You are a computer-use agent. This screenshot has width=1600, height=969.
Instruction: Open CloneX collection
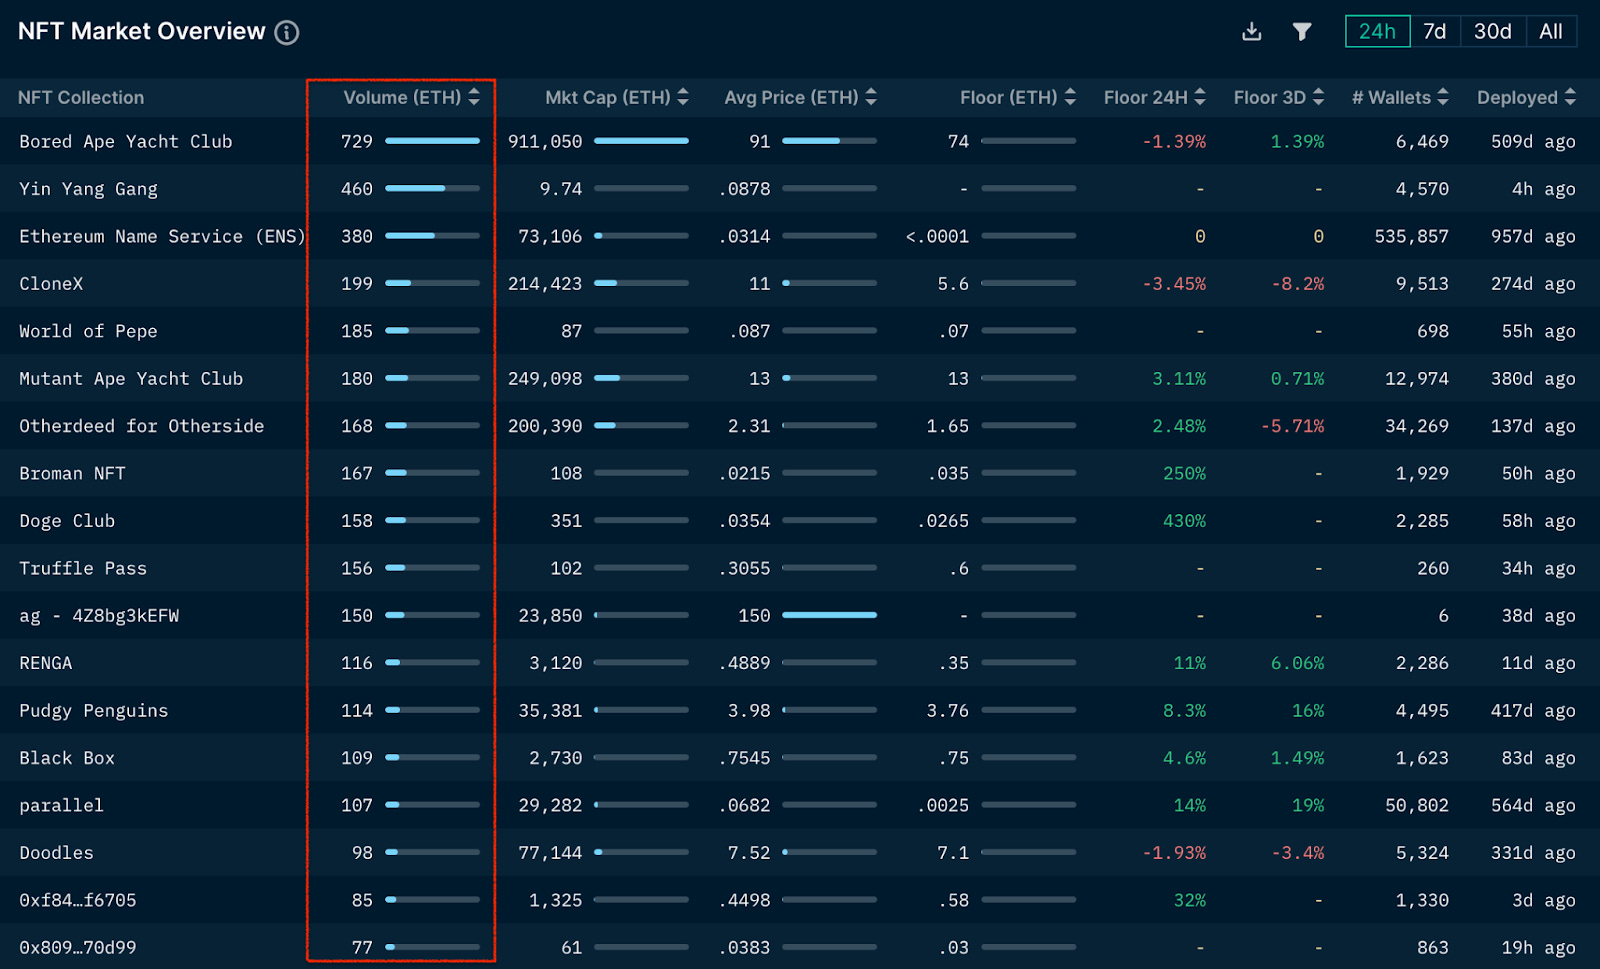click(51, 283)
